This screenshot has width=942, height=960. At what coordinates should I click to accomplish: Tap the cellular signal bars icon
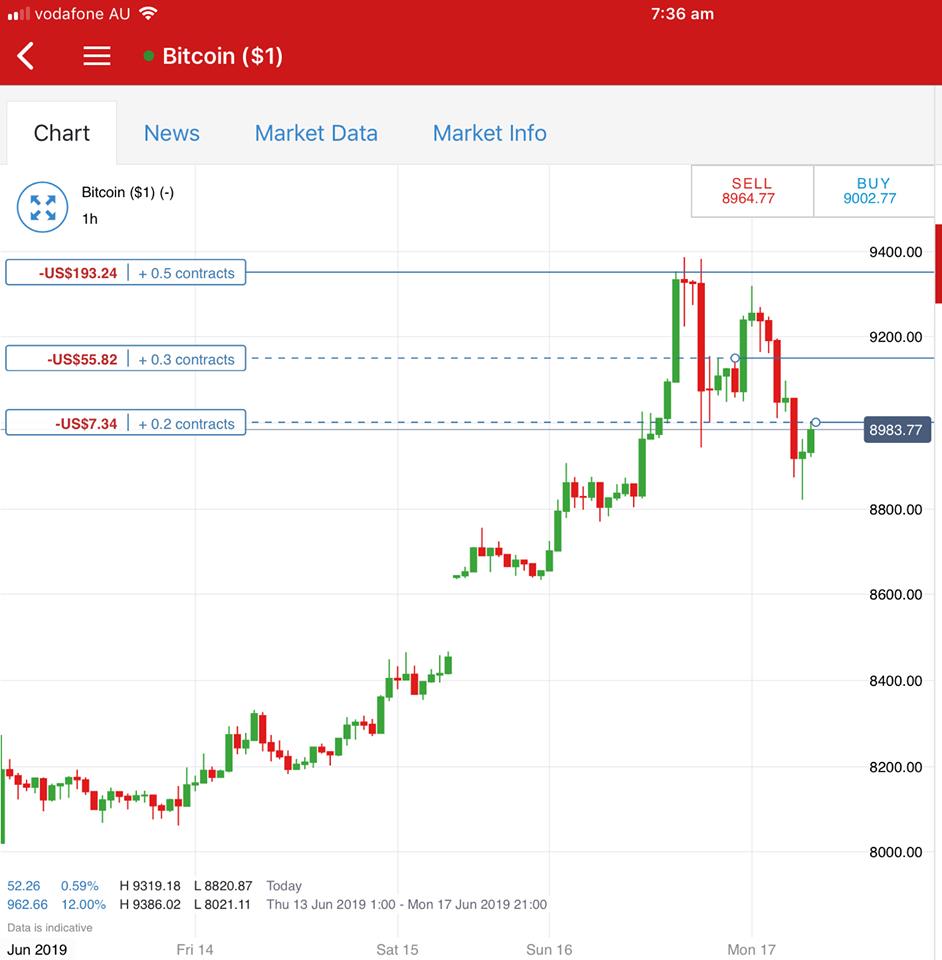(x=18, y=13)
